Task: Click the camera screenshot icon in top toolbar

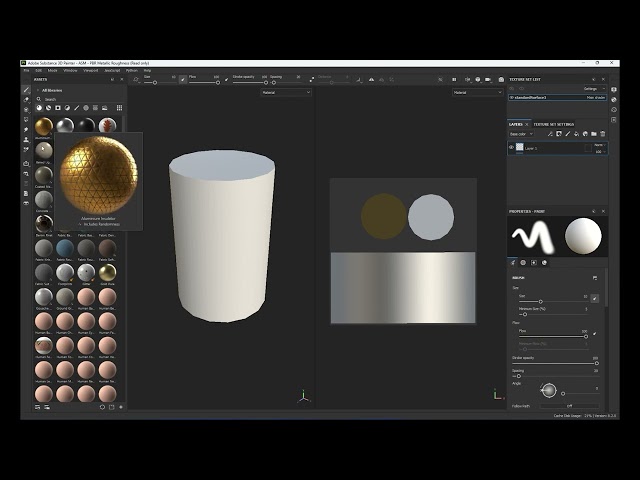Action: tap(501, 80)
